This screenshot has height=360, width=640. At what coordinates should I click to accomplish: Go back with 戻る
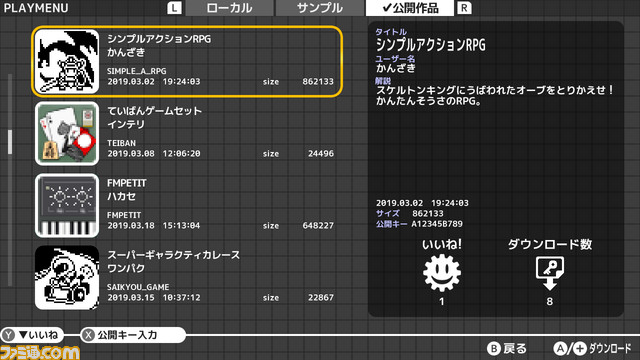tap(515, 349)
